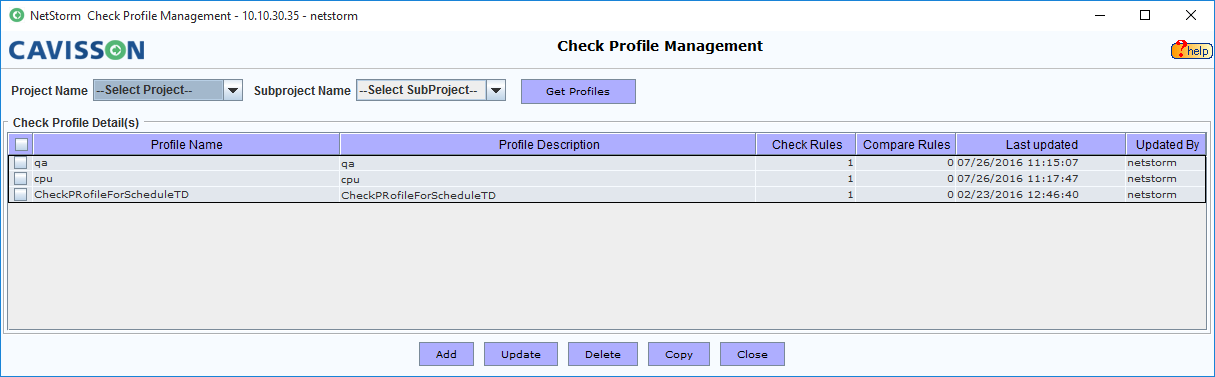Click the Check Rules column header
The width and height of the screenshot is (1215, 377).
pos(807,145)
